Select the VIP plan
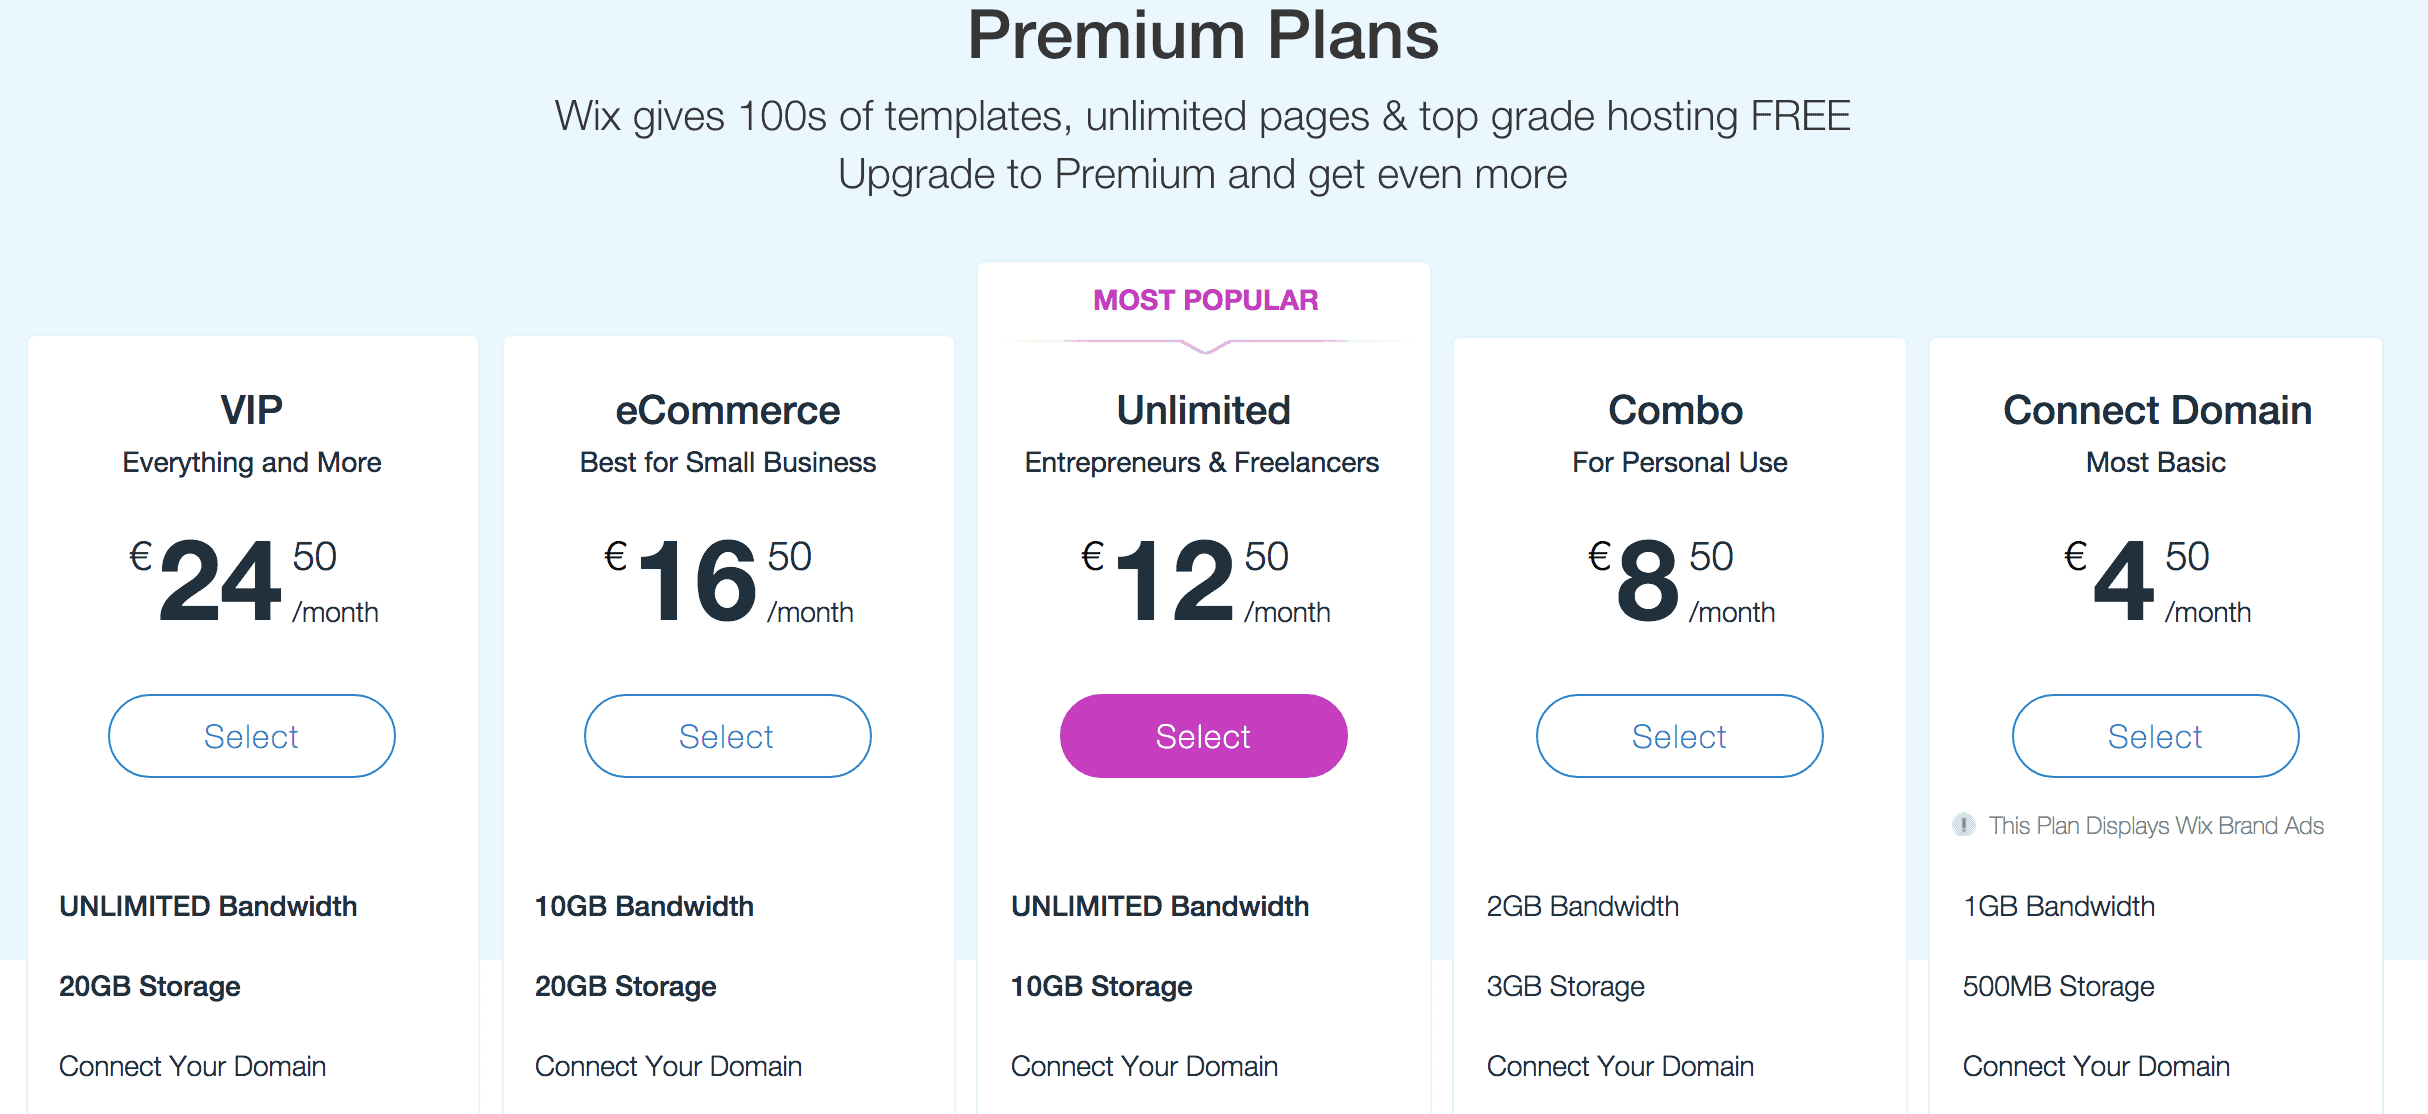The height and width of the screenshot is (1114, 2428). [252, 736]
